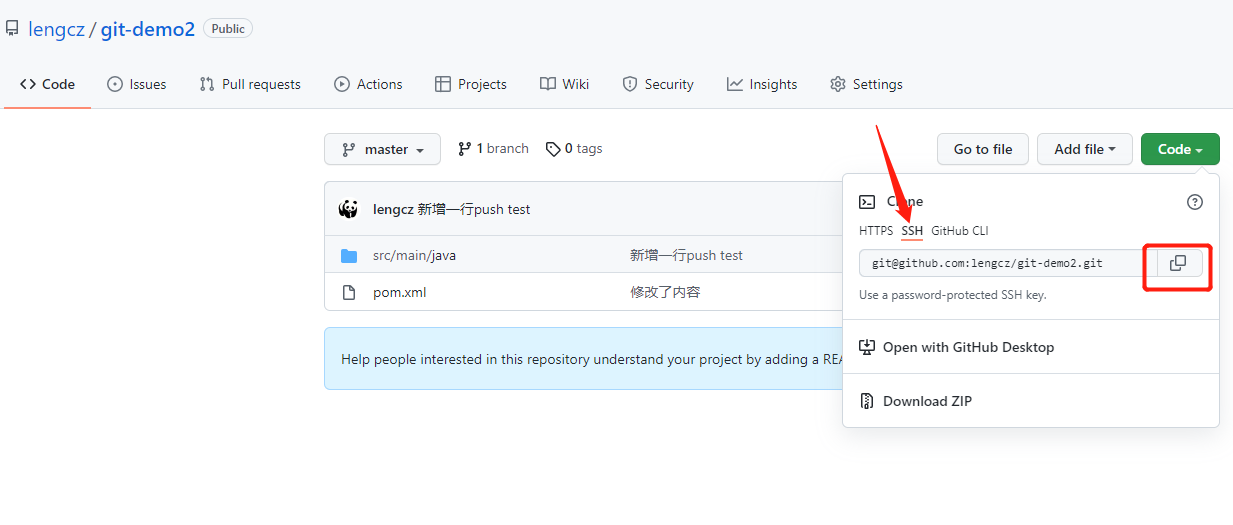Open the src/main/java folder
The width and height of the screenshot is (1233, 525).
(414, 255)
